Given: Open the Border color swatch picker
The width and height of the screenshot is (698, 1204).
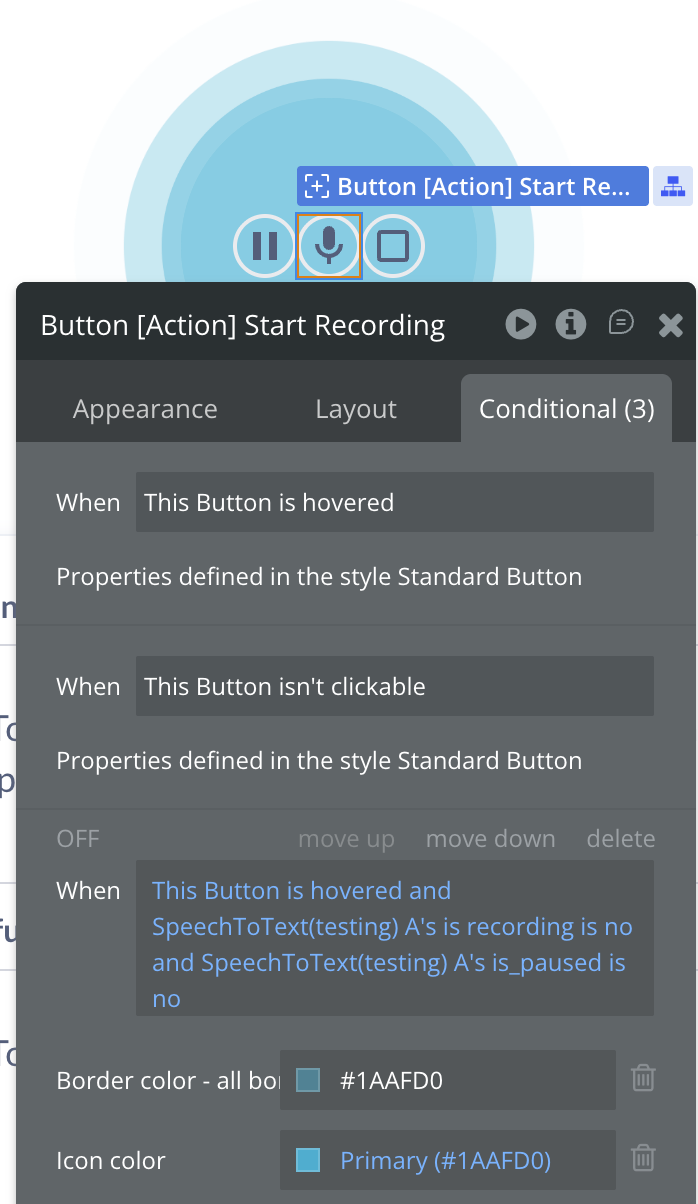Looking at the screenshot, I should tap(309, 1080).
